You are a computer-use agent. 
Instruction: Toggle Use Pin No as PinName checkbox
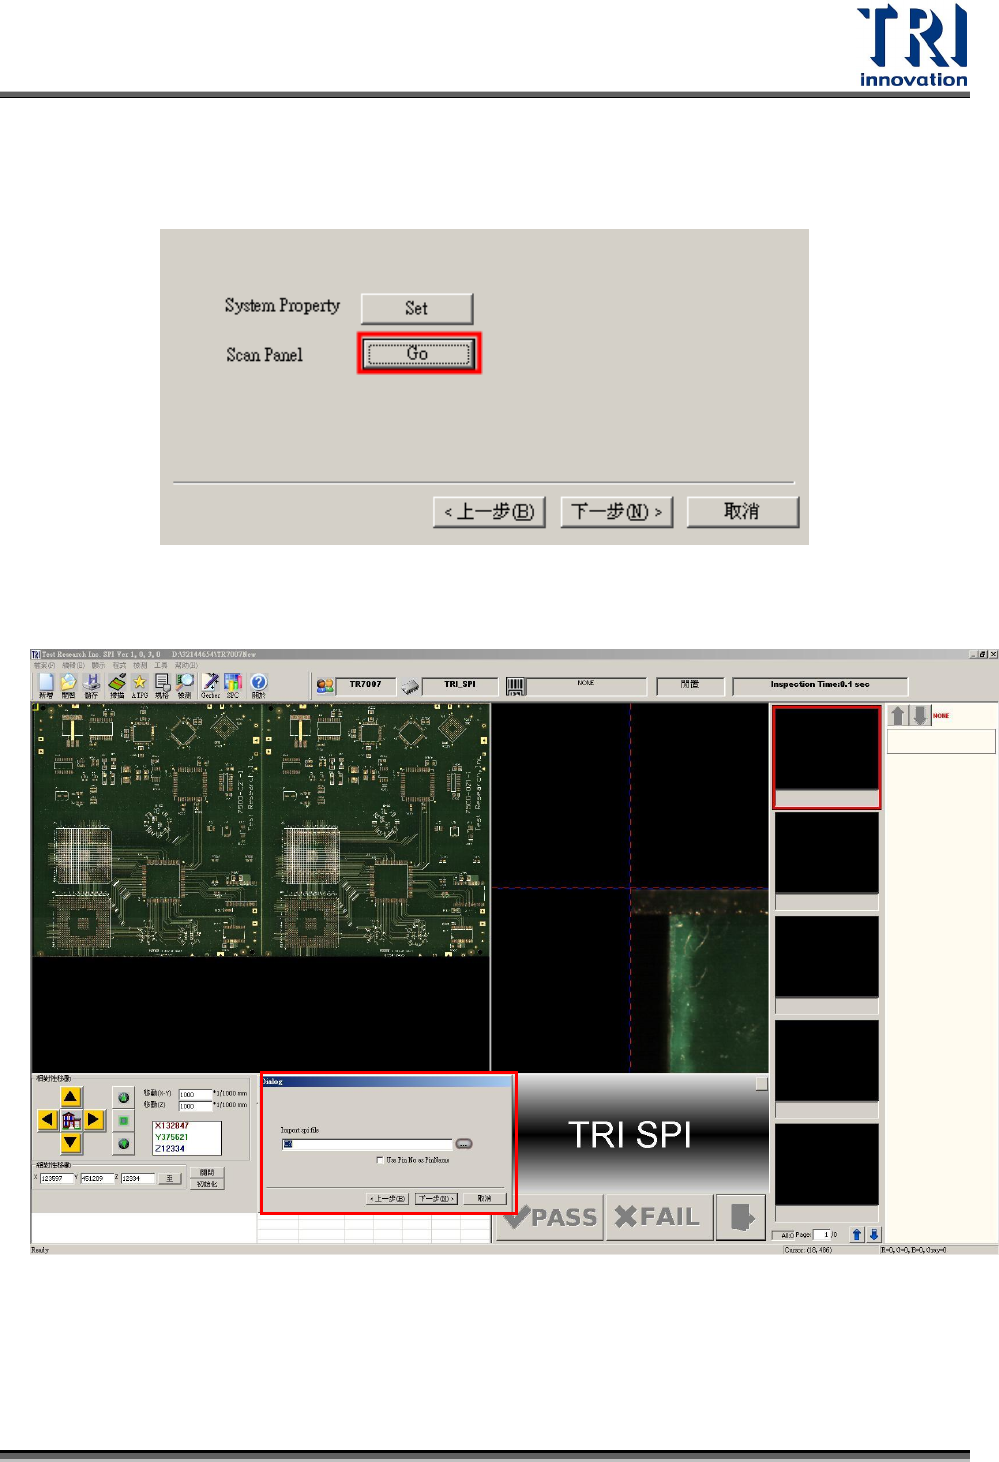click(380, 1160)
